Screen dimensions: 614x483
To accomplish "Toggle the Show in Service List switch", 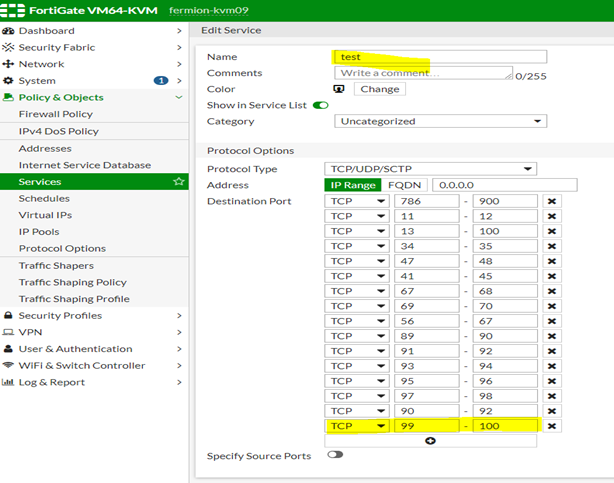I will click(321, 105).
